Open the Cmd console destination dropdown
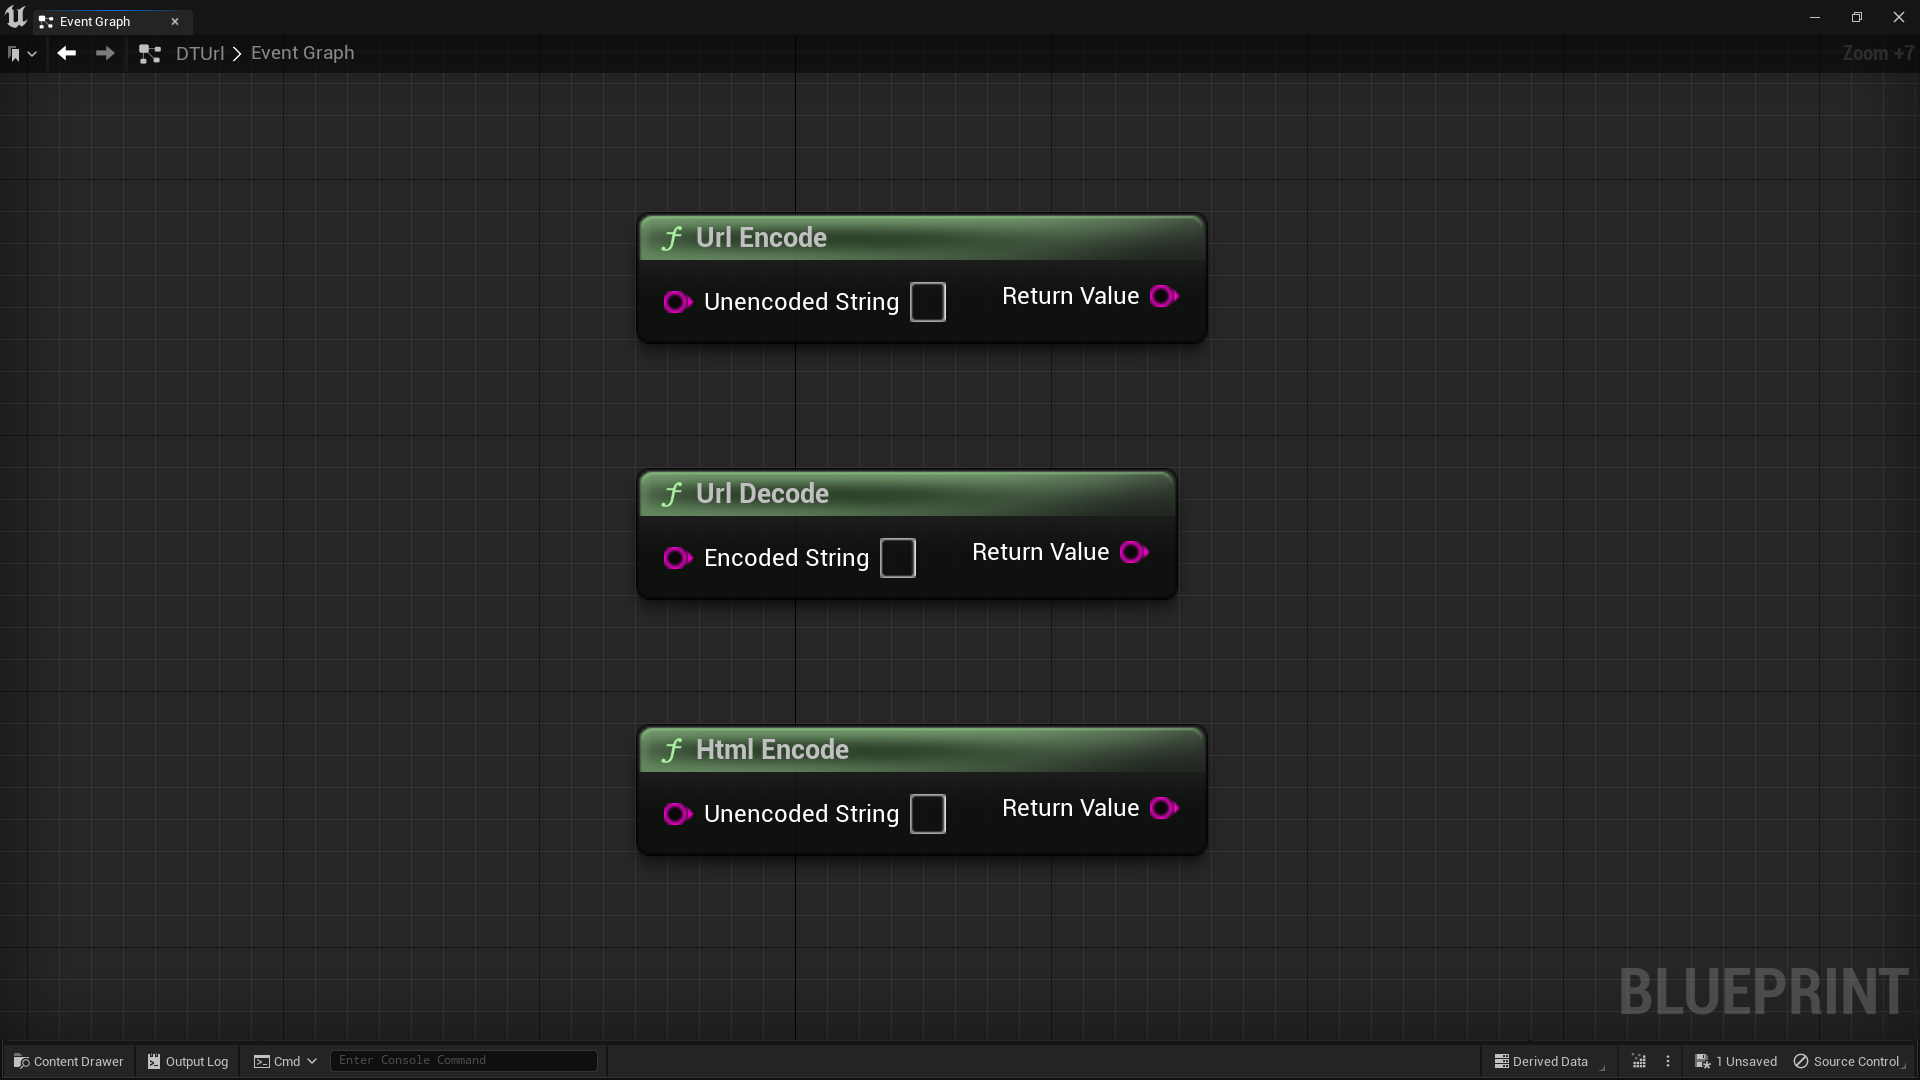This screenshot has height=1080, width=1920. click(x=310, y=1061)
